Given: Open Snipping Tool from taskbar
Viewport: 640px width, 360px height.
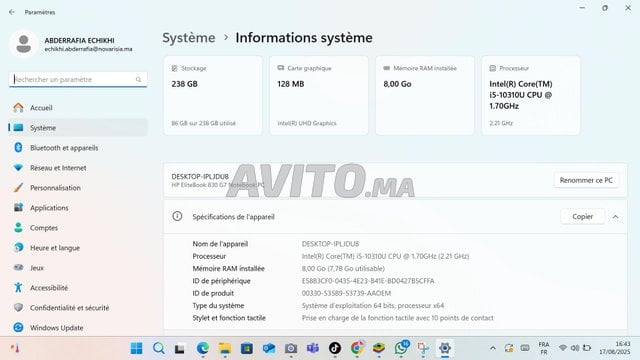Looking at the screenshot, I should [423, 348].
